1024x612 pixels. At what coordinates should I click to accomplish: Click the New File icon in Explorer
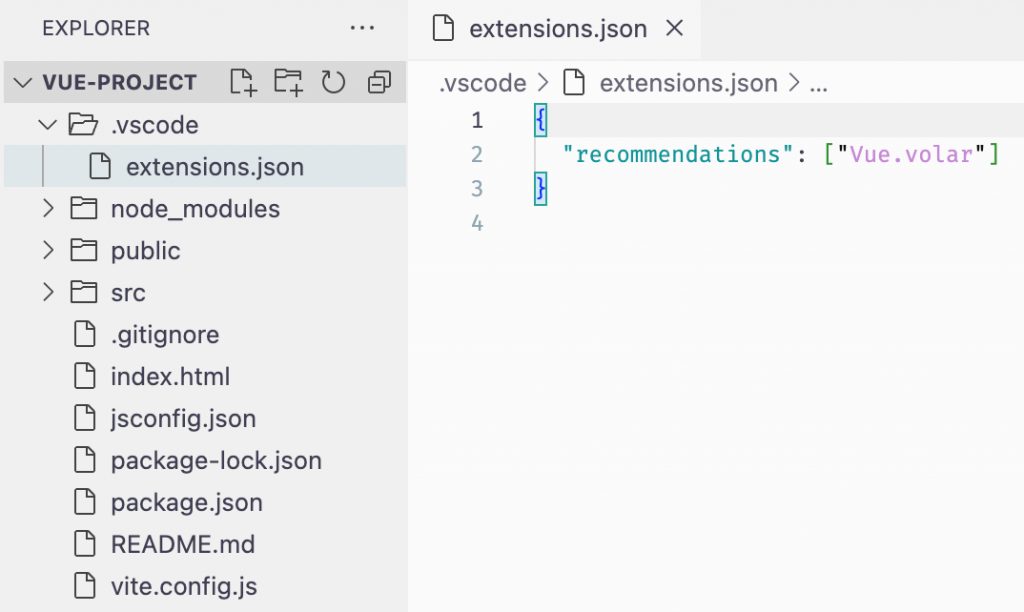click(x=243, y=82)
